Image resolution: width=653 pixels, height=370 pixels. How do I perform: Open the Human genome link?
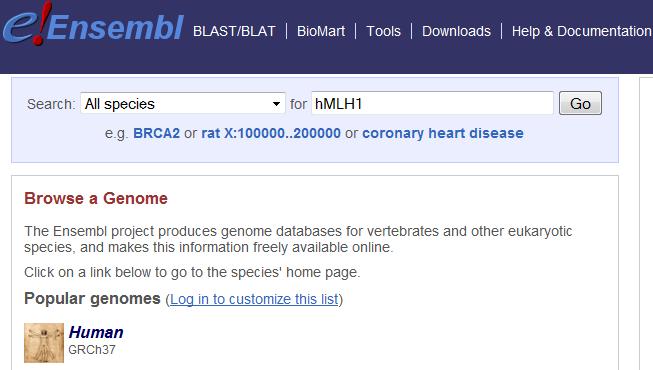click(96, 332)
